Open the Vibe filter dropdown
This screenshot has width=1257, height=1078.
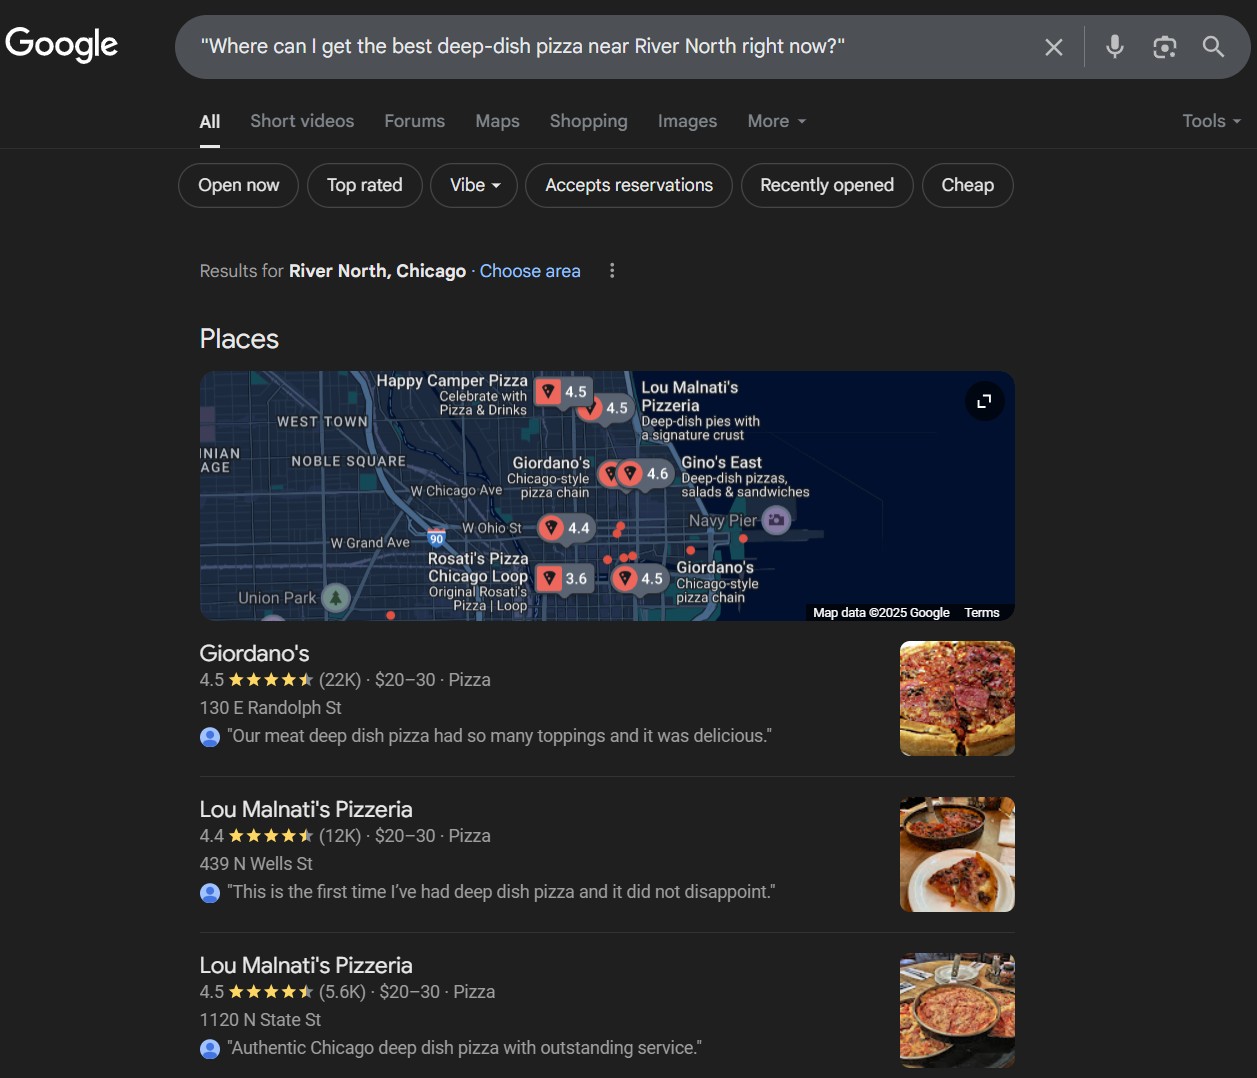(x=474, y=185)
